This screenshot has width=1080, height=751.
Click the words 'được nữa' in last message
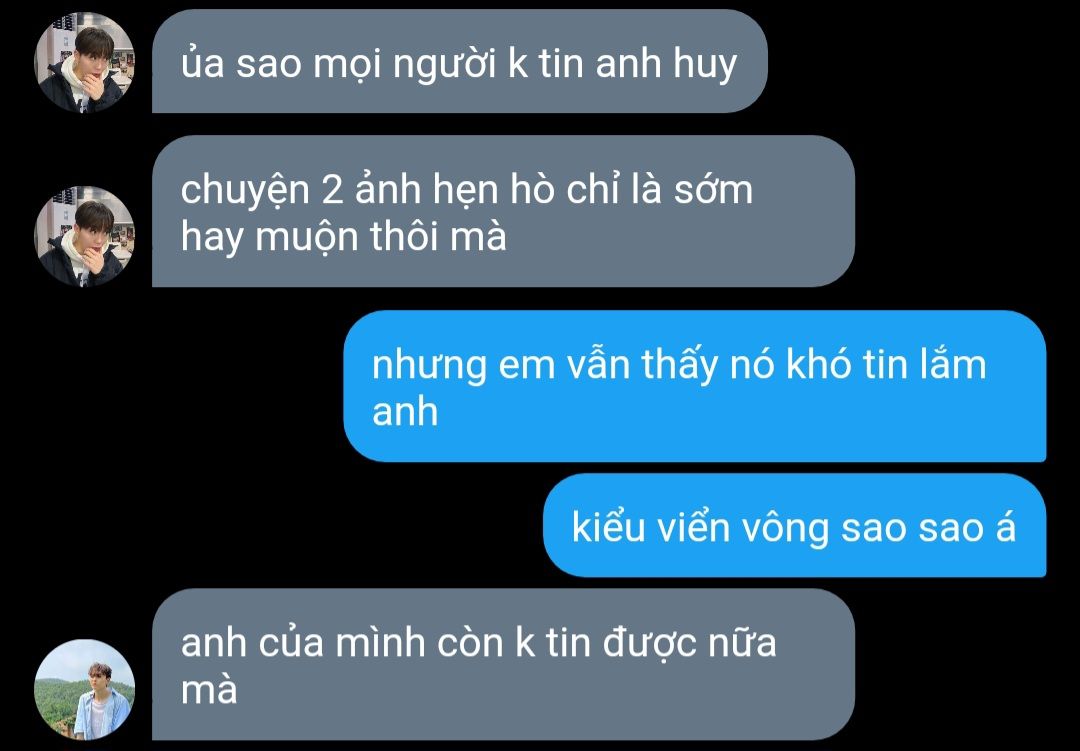pyautogui.click(x=689, y=643)
